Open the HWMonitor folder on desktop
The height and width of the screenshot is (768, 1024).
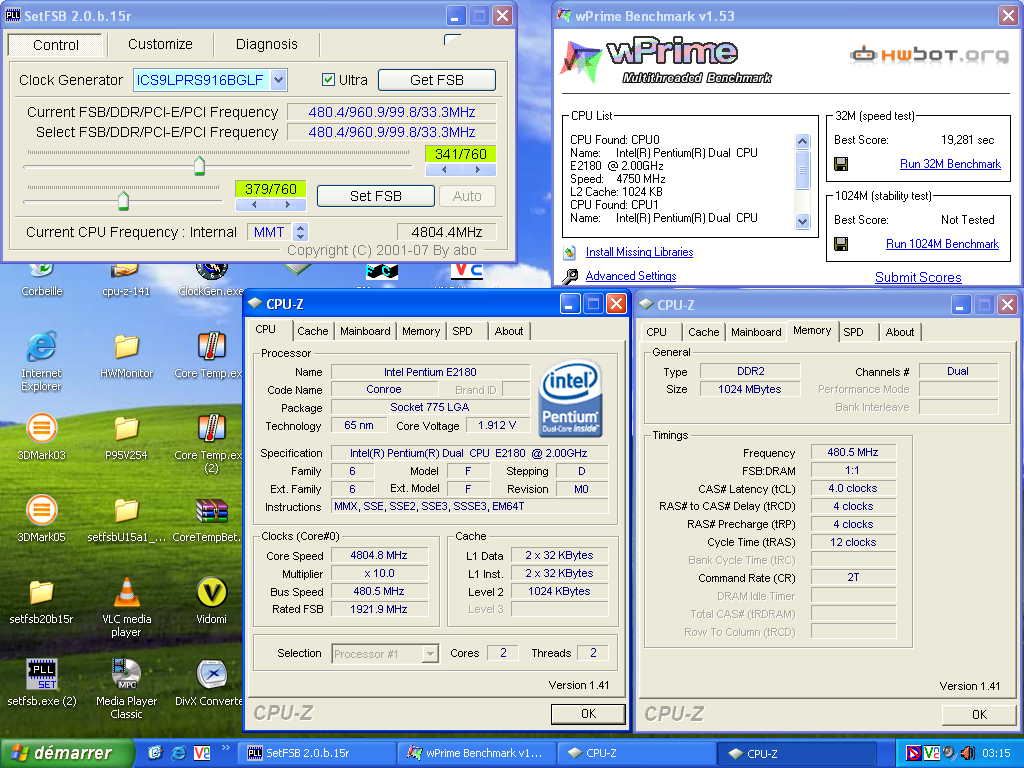(126, 347)
